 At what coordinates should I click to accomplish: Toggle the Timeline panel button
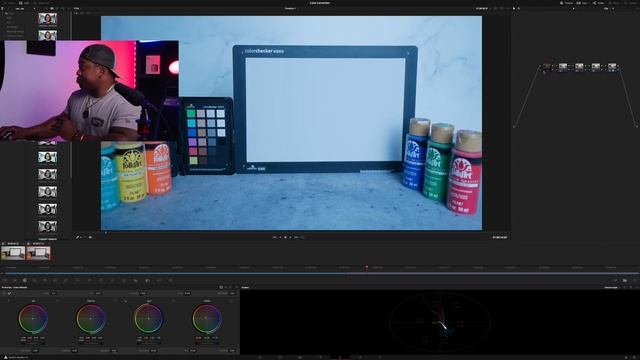[567, 3]
